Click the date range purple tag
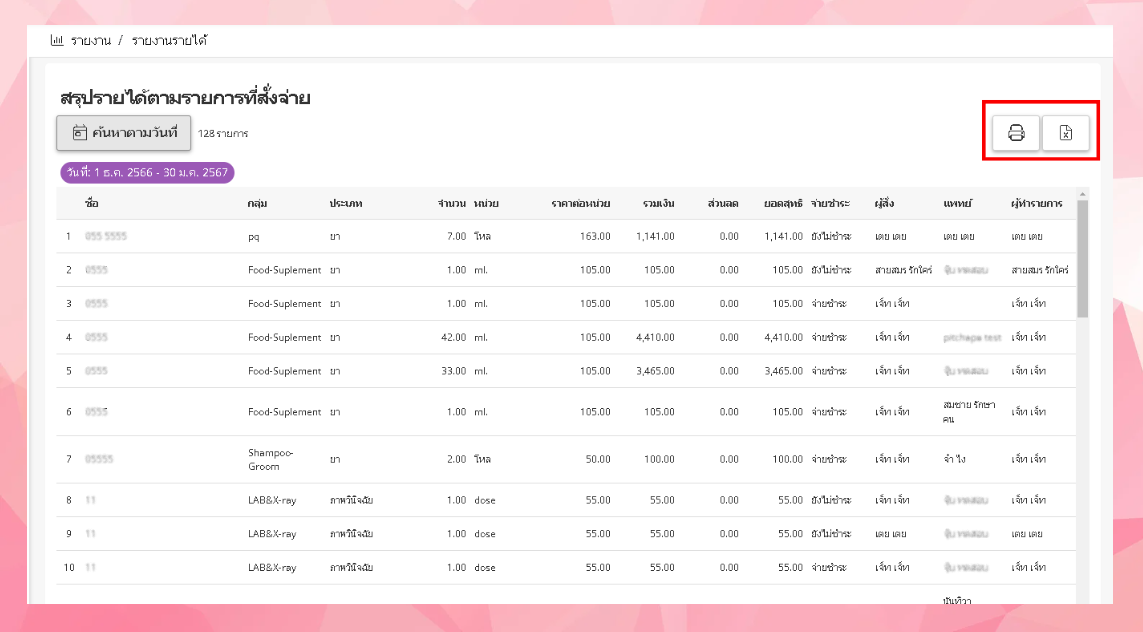The width and height of the screenshot is (1143, 632). [147, 173]
